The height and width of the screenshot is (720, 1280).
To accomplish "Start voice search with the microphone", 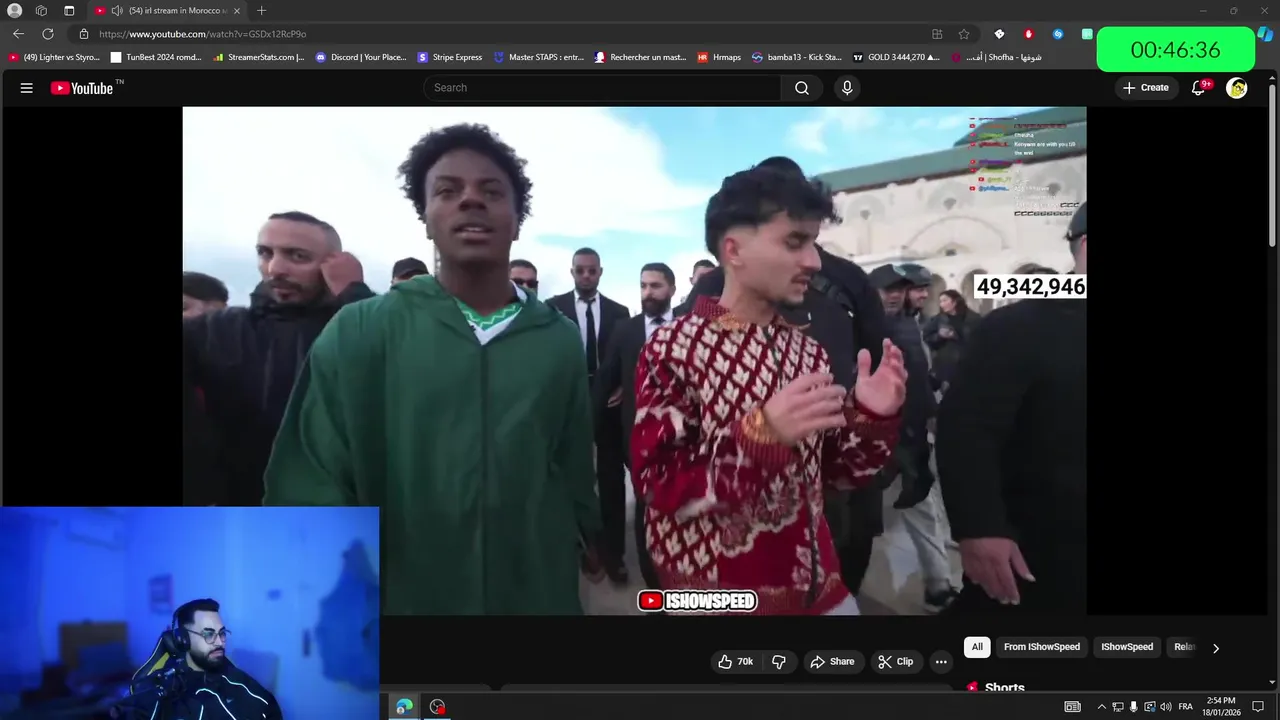I will pos(847,88).
